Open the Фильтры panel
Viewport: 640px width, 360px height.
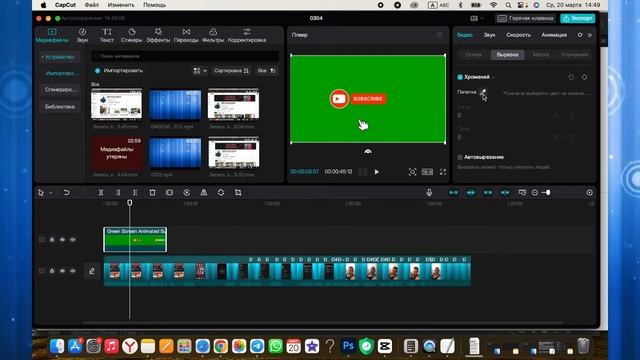[213, 35]
